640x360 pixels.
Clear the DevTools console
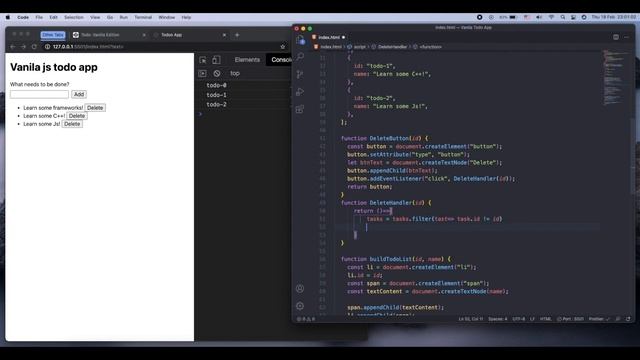(217, 73)
